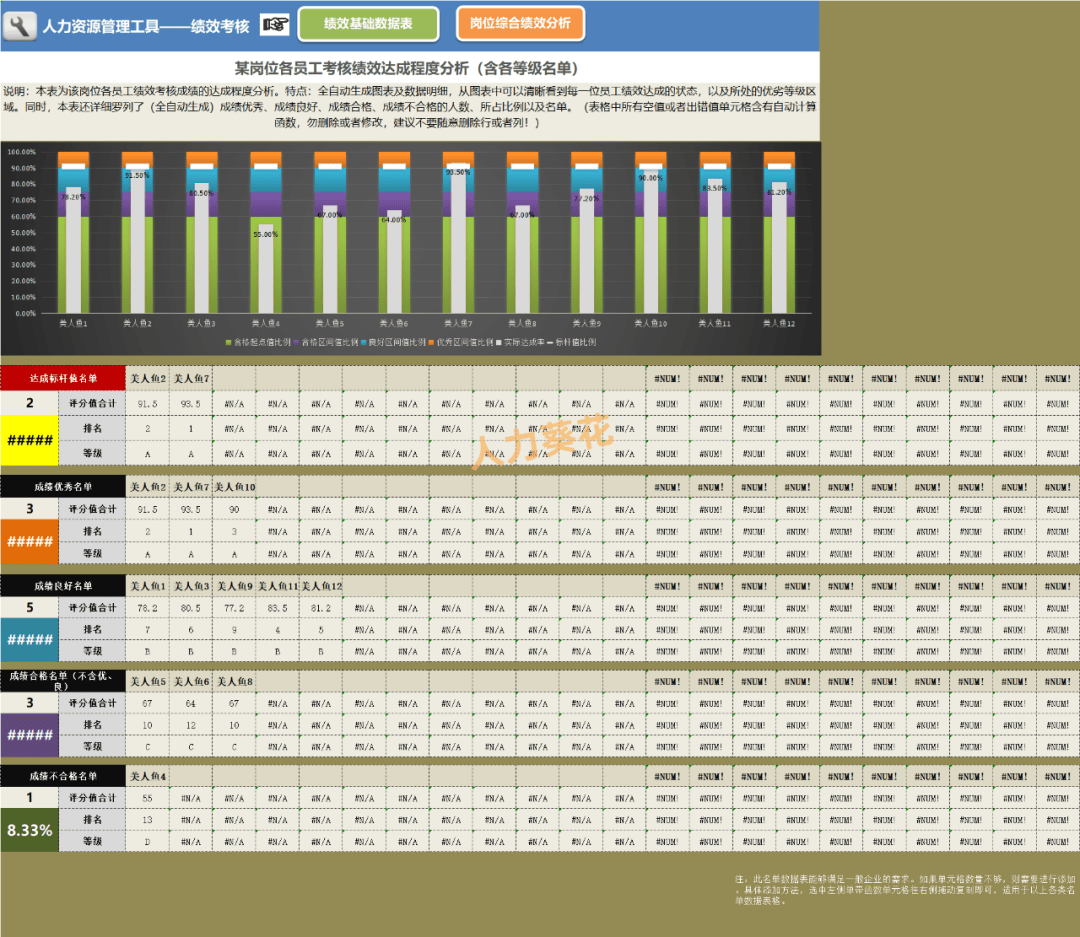Select the 55.00% bar for 美人鱼4
The width and height of the screenshot is (1080, 937).
pyautogui.click(x=265, y=270)
